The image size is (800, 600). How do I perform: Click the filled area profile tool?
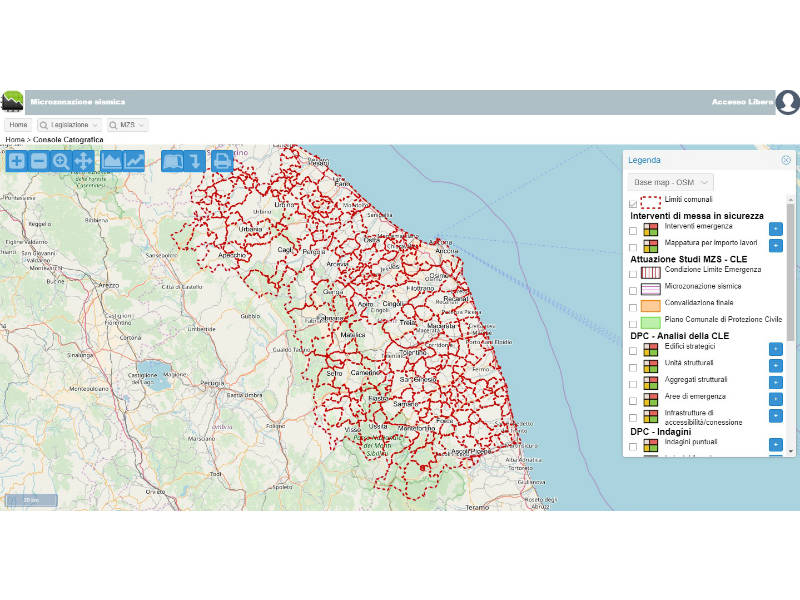point(112,161)
